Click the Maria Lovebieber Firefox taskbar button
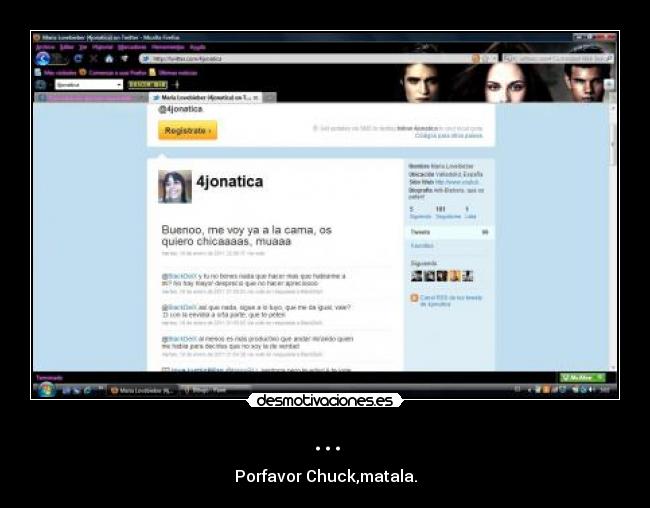The height and width of the screenshot is (508, 650). coord(143,390)
